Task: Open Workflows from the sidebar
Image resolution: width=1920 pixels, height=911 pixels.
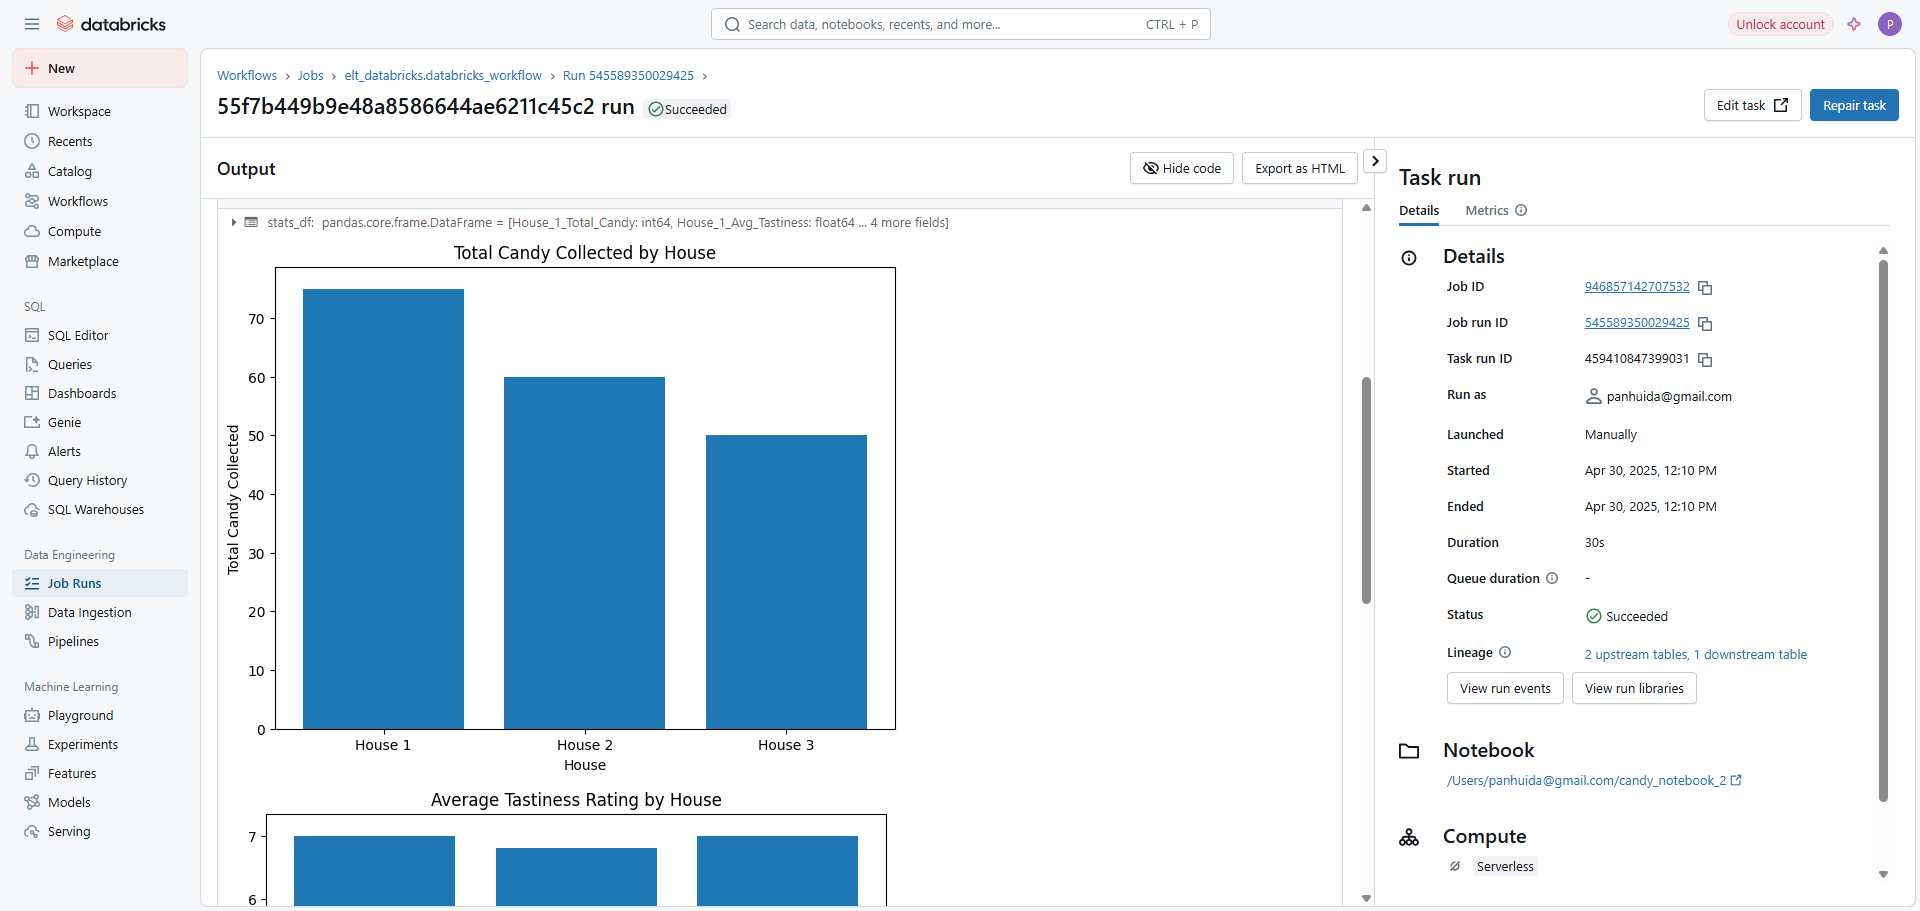Action: [100, 201]
